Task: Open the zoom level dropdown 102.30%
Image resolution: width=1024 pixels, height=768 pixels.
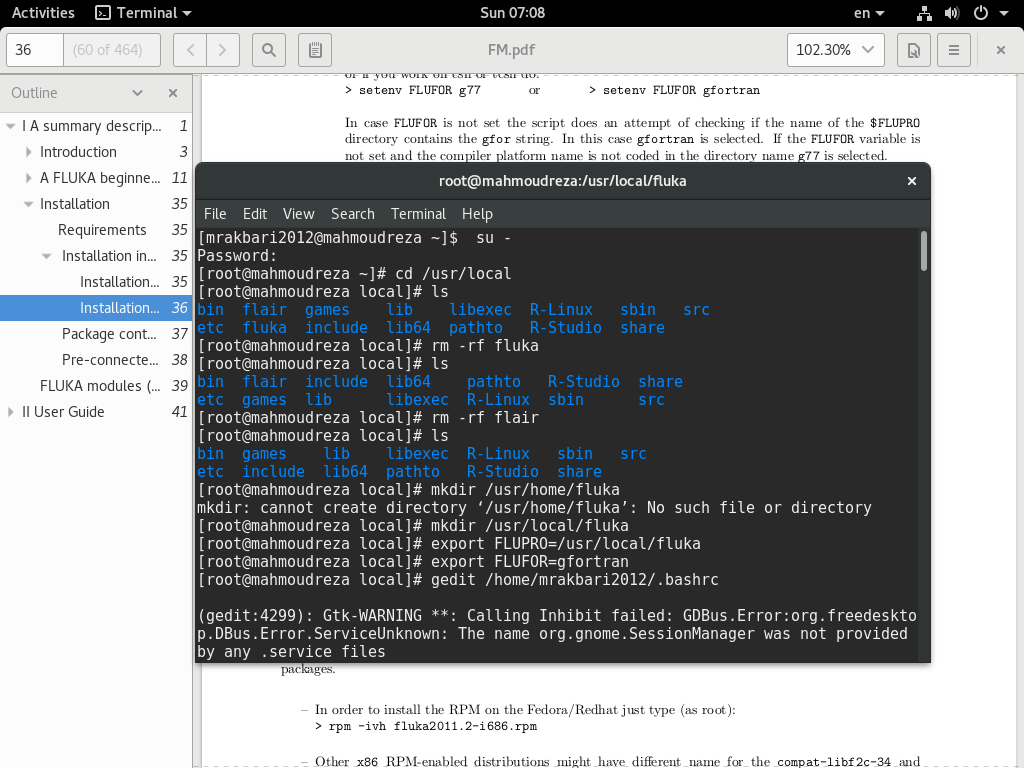Action: pos(835,50)
